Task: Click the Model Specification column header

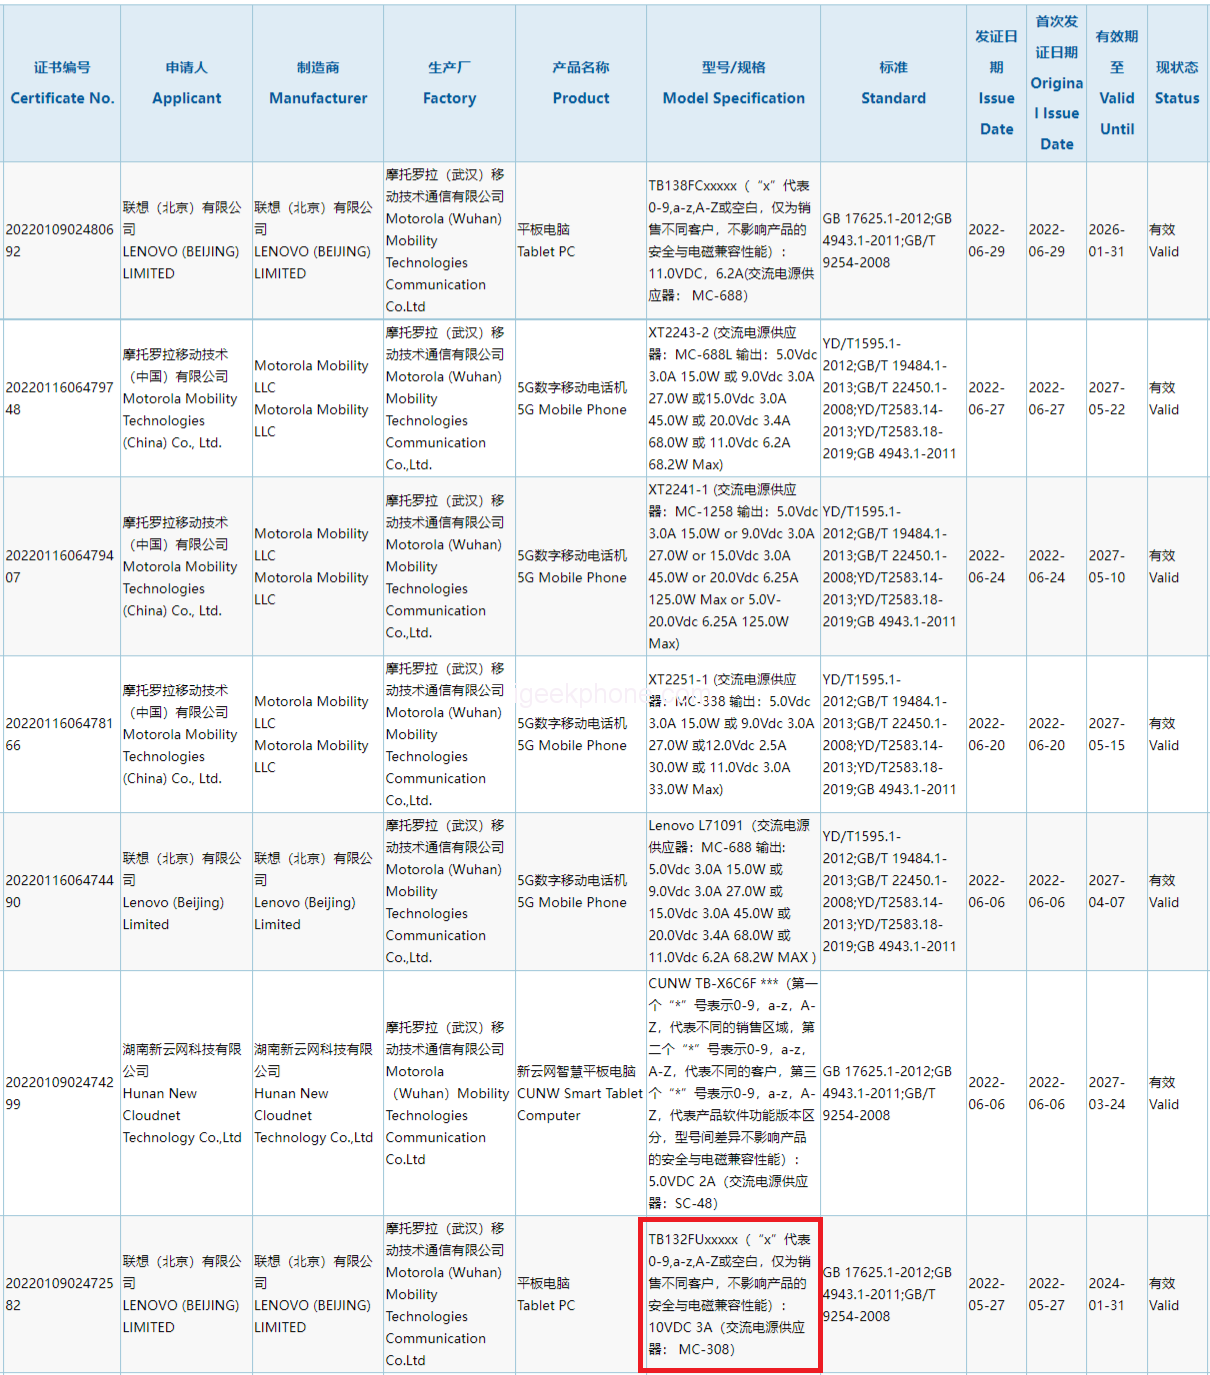Action: (x=733, y=83)
